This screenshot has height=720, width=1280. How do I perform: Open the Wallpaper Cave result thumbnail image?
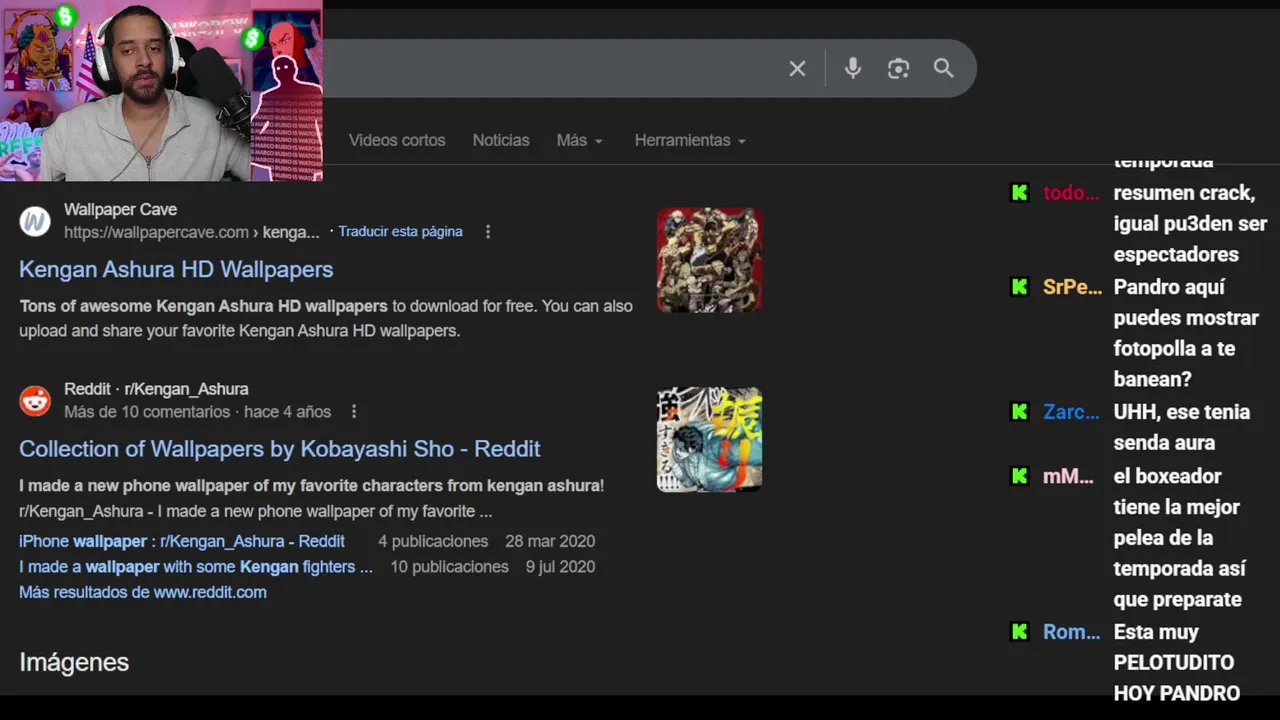[x=709, y=260]
